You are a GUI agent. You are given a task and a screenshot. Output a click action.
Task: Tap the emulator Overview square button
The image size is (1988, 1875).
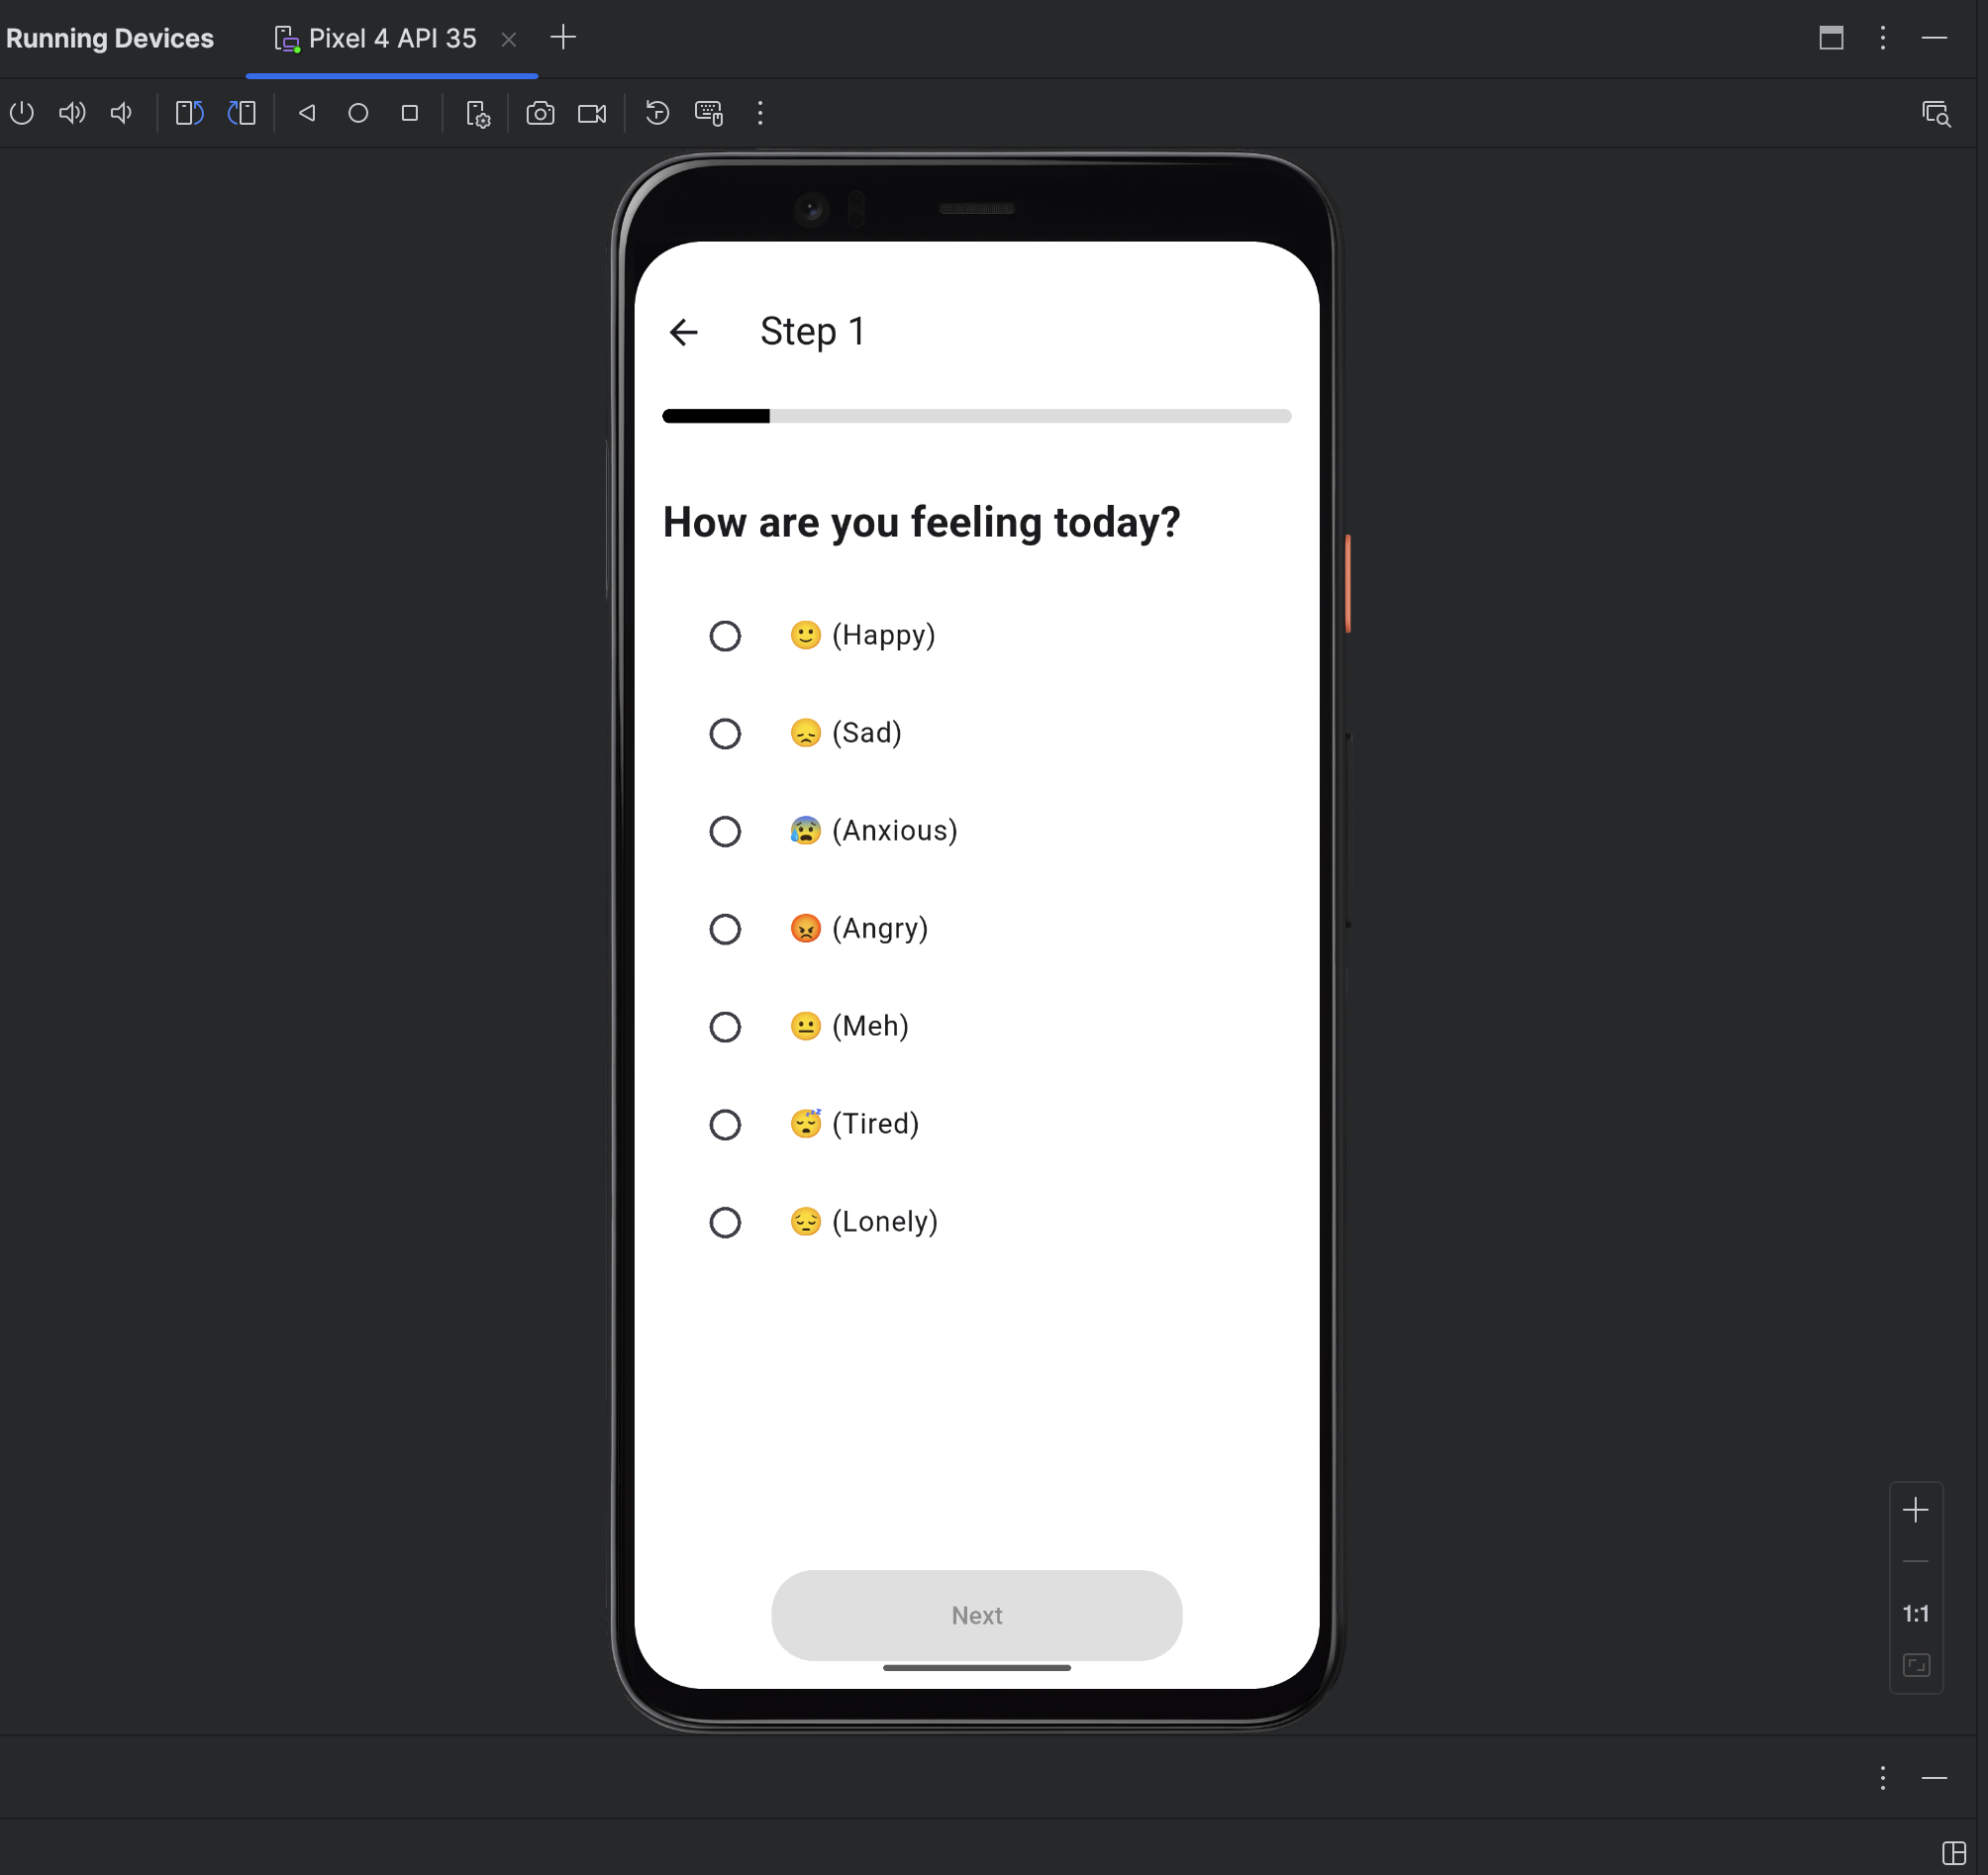(x=410, y=113)
